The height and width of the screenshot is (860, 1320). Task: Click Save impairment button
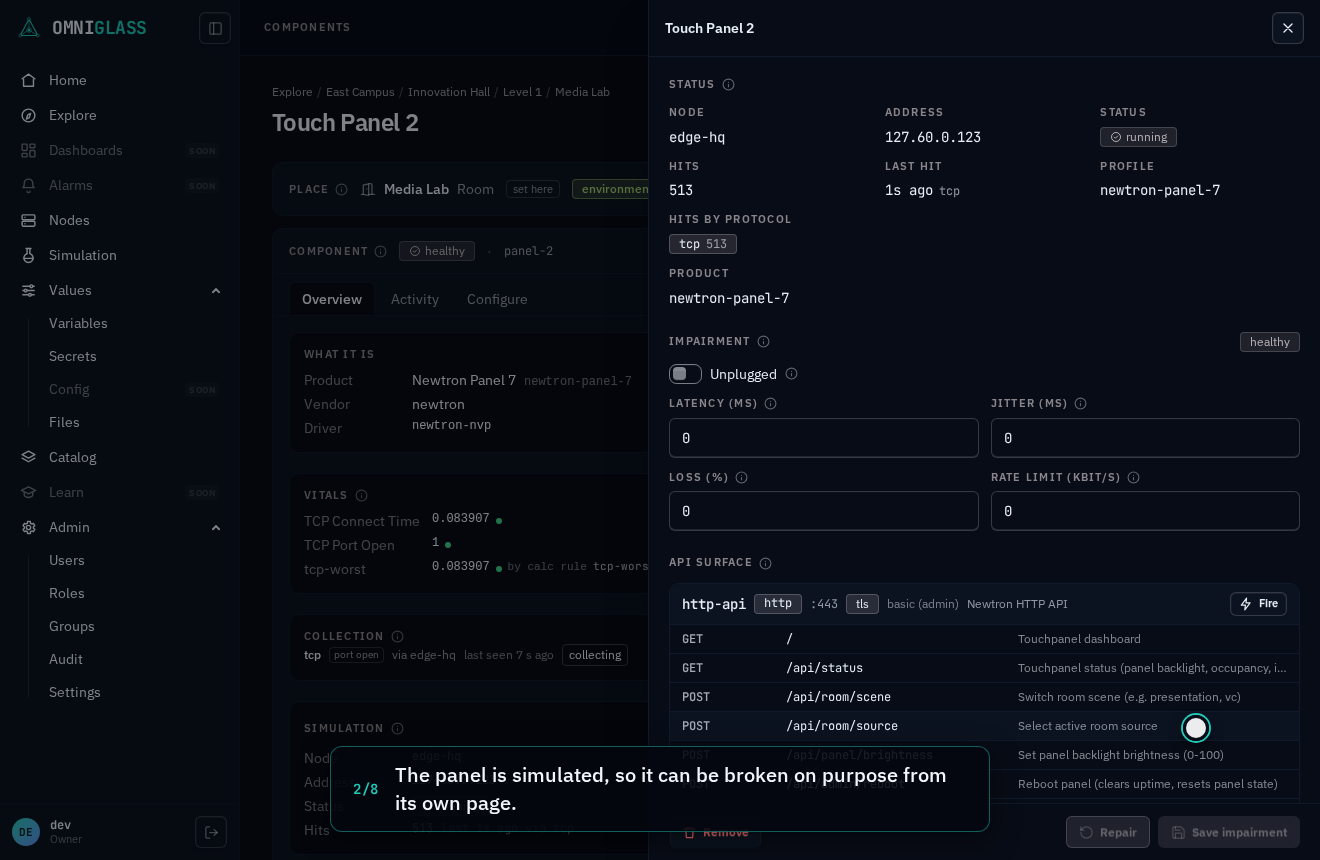click(x=1229, y=832)
